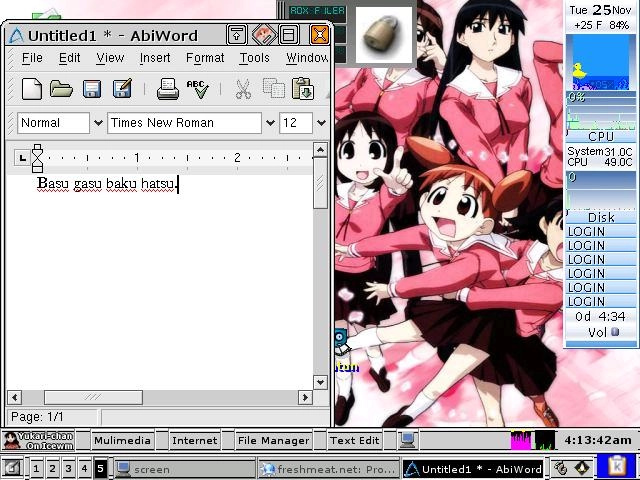640x480 pixels.
Task: Click the Internet taskbar button
Action: 195,440
